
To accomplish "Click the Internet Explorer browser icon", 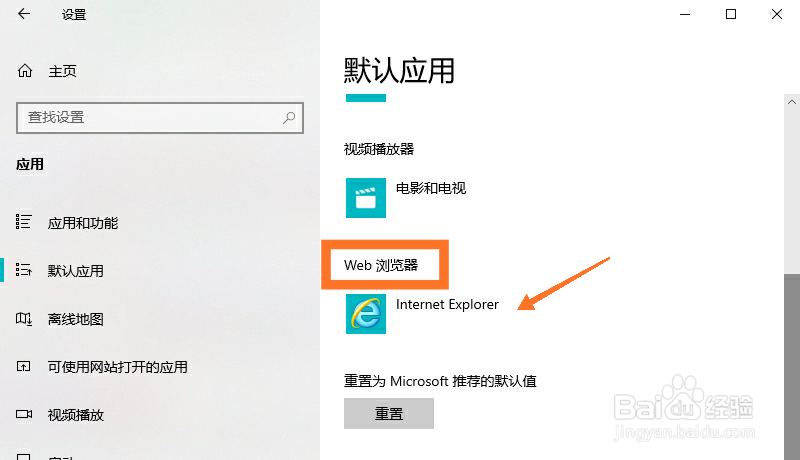I will [x=366, y=314].
